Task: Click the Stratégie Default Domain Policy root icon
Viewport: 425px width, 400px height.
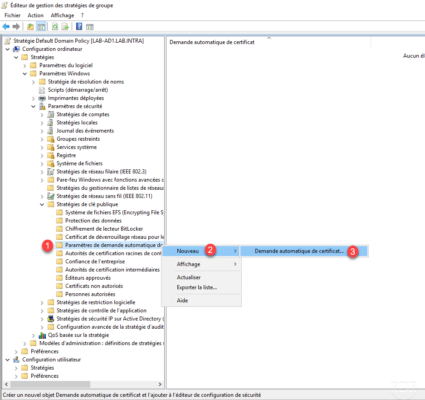Action: (x=8, y=41)
